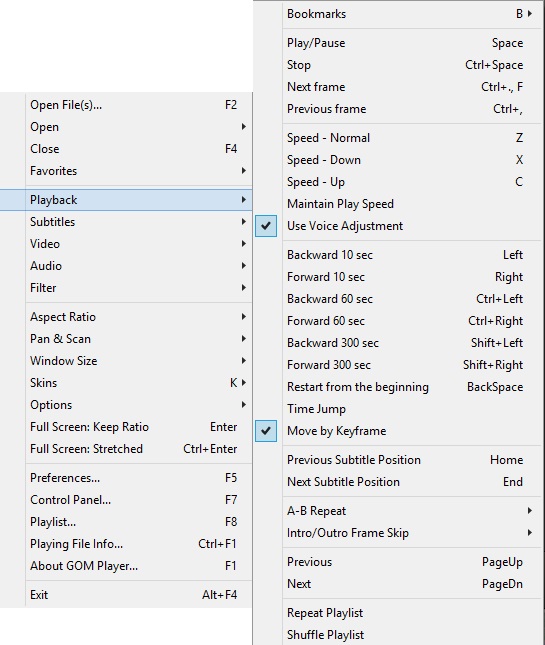The image size is (545, 645).
Task: Choose Full Screen: Keep Ratio
Action: (126, 427)
